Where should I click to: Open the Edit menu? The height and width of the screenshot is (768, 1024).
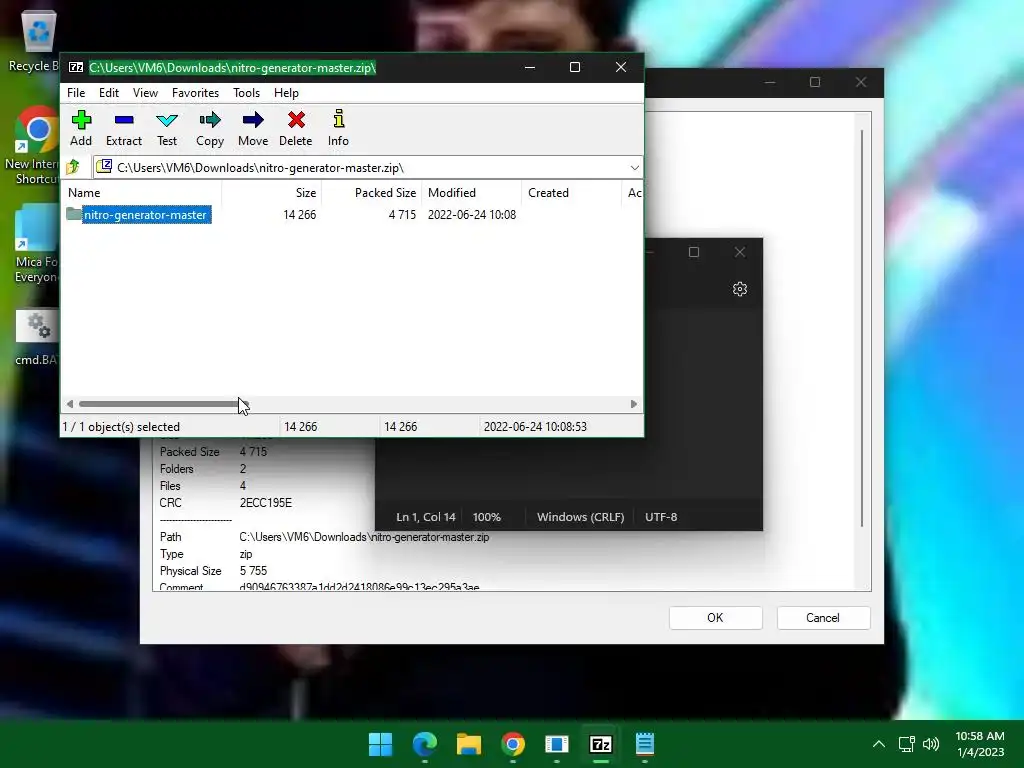108,93
